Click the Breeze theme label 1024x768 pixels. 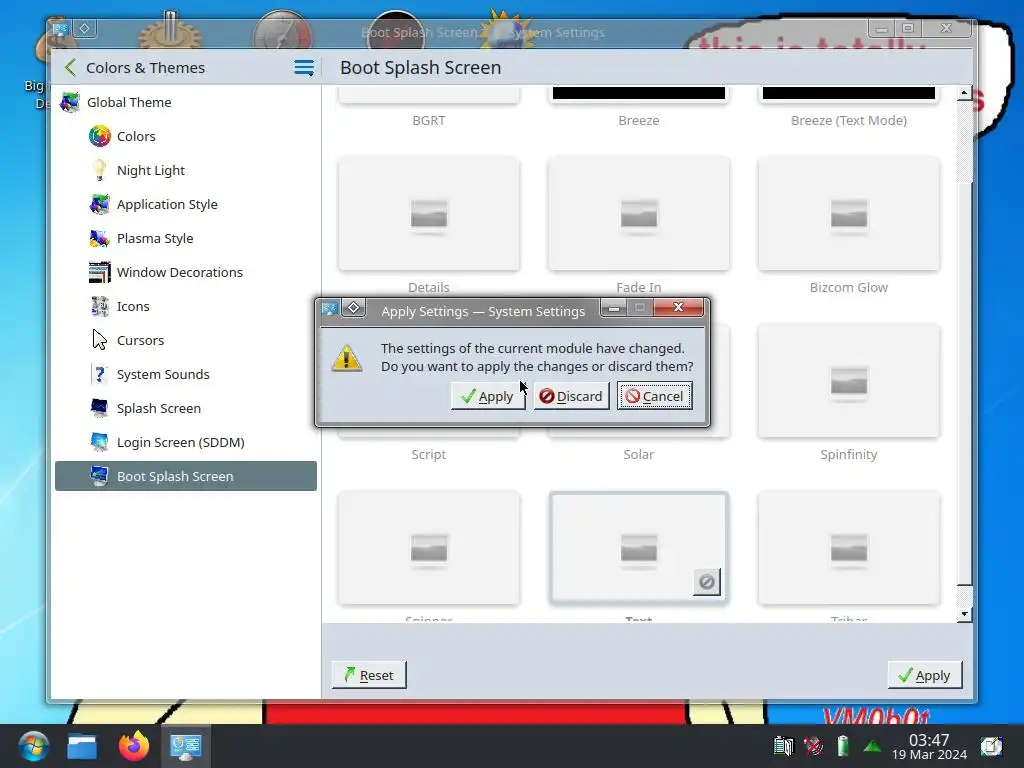639,121
